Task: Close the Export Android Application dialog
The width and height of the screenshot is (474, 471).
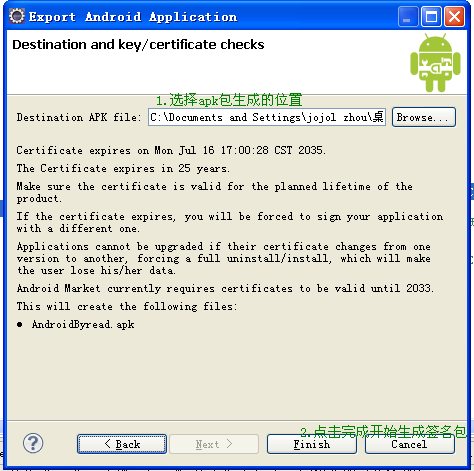Action: pyautogui.click(x=454, y=16)
